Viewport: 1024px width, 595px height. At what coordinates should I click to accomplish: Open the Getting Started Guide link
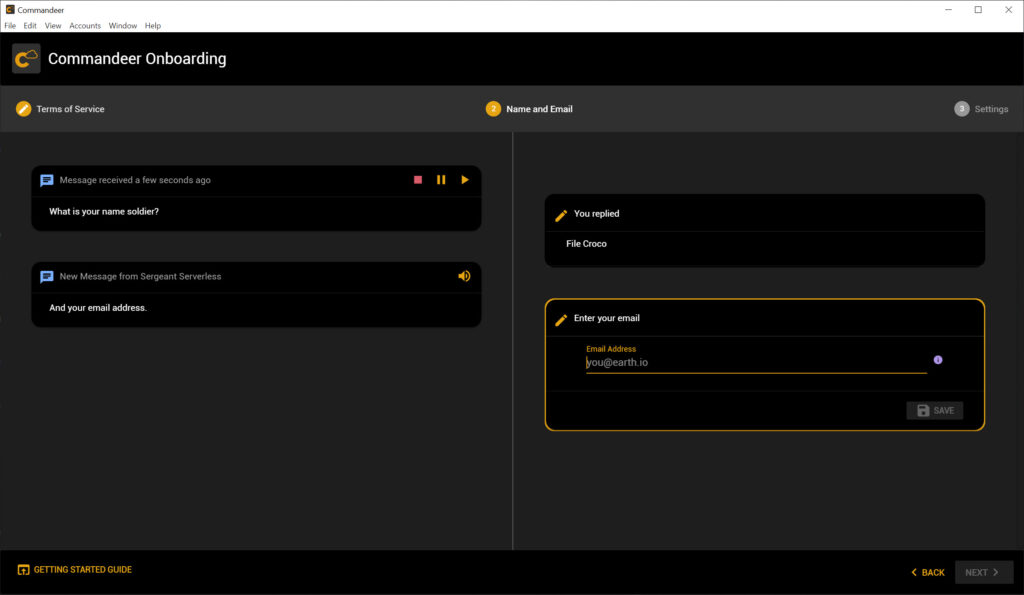click(x=74, y=570)
